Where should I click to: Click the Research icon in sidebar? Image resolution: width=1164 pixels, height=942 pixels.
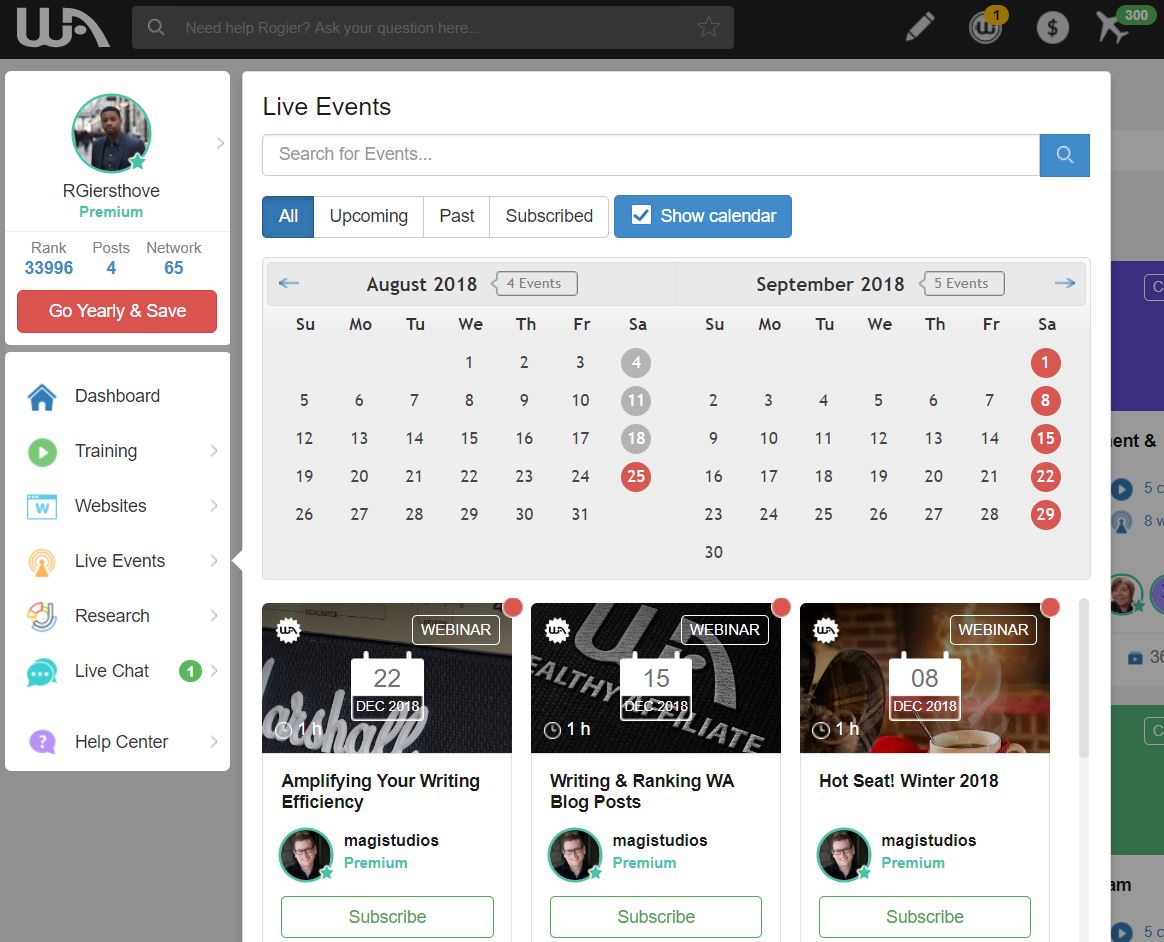coord(42,616)
